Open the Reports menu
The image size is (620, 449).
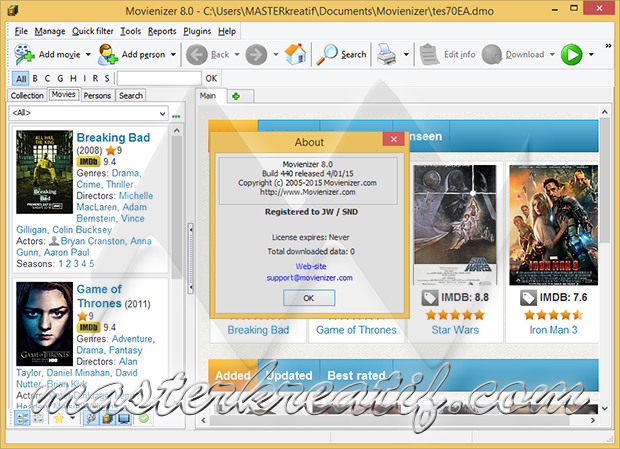tap(162, 31)
